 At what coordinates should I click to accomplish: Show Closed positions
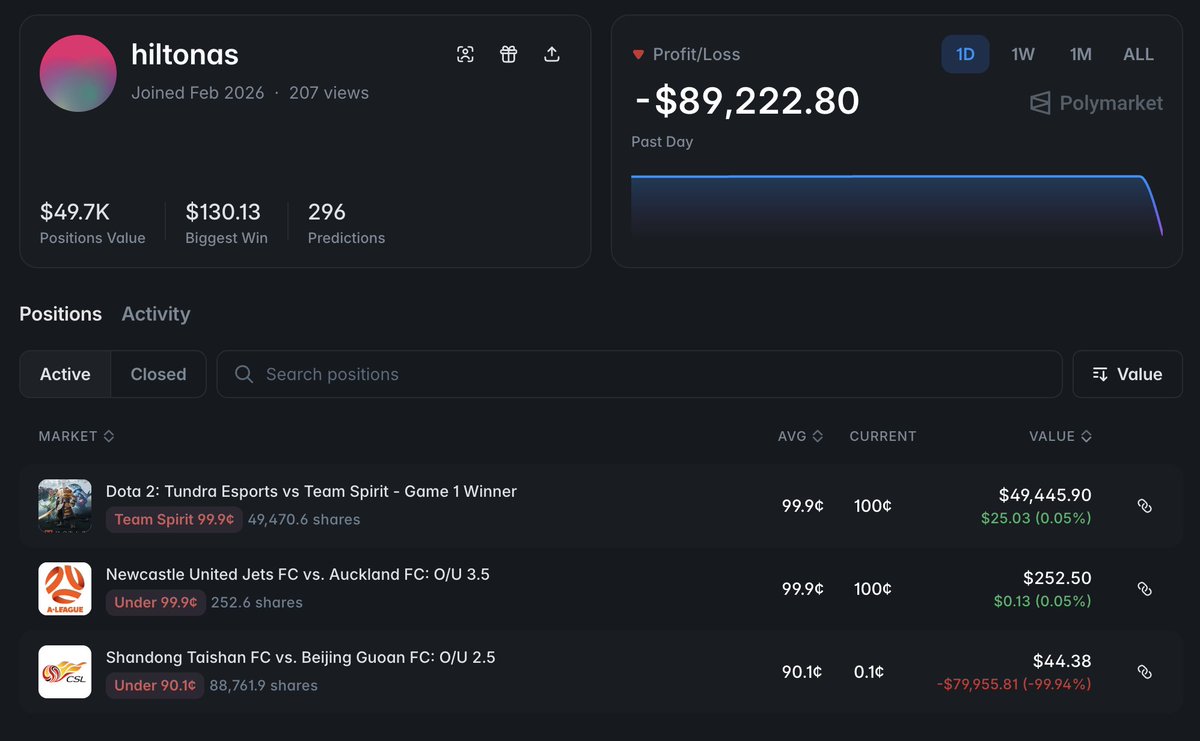[x=158, y=374]
